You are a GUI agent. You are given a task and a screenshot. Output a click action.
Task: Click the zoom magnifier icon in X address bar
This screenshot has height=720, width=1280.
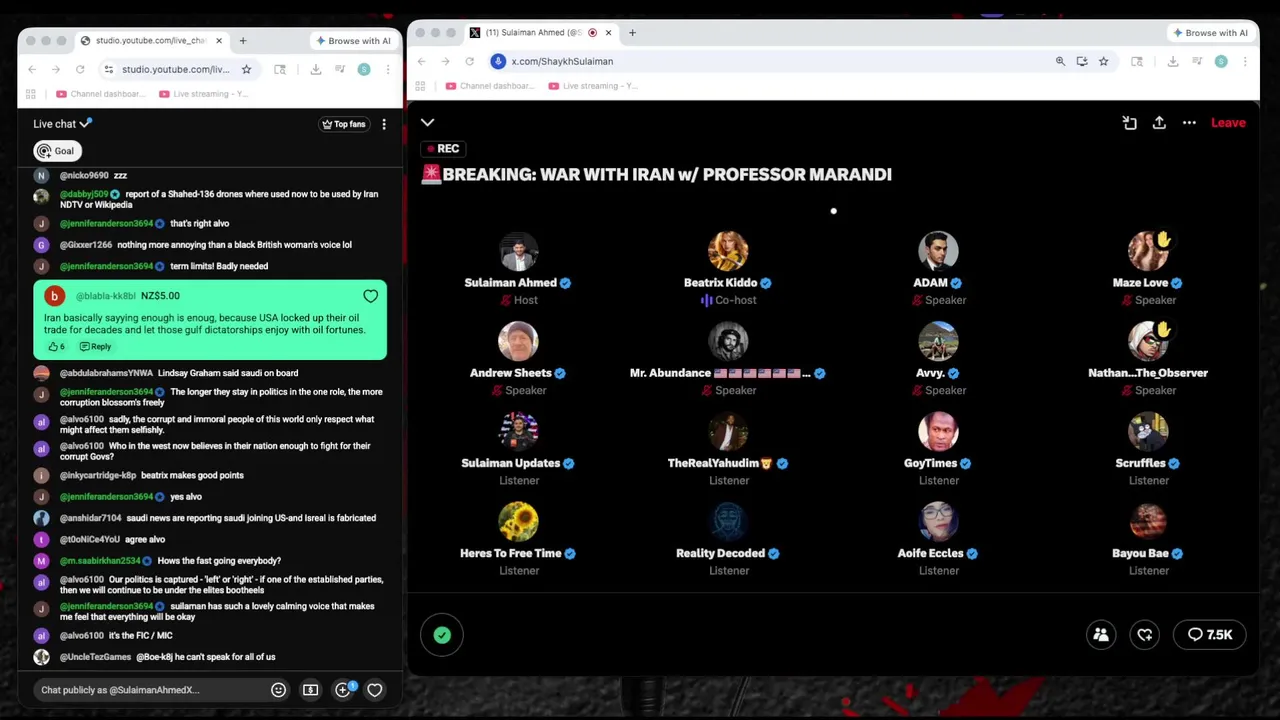pos(1060,61)
